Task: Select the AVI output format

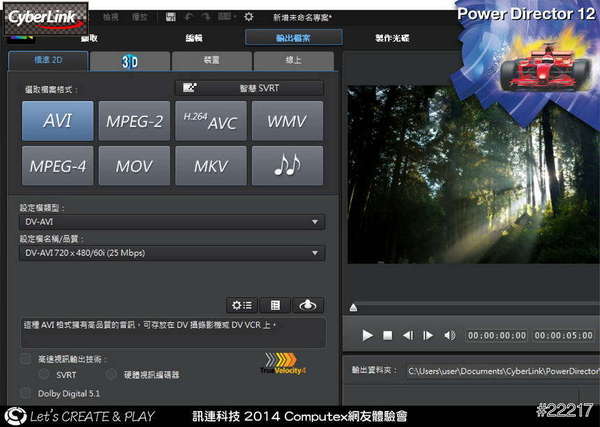Action: pos(56,121)
